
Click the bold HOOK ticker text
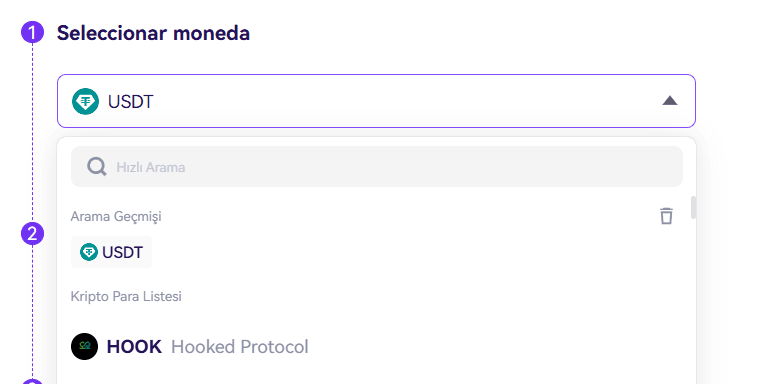coord(134,347)
